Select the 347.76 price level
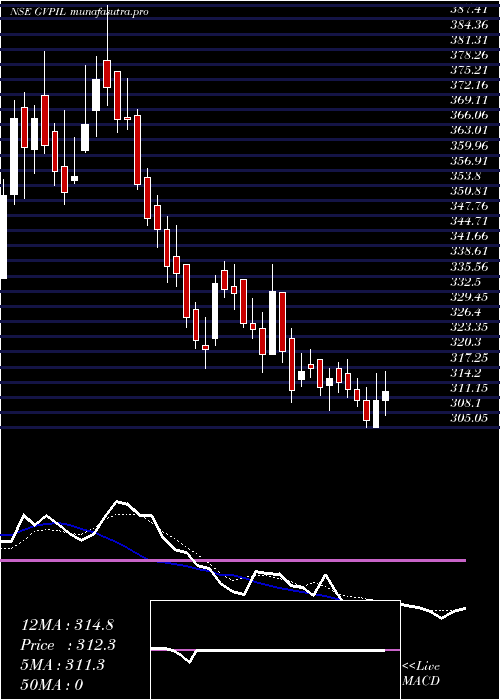This screenshot has width=500, height=700. click(467, 206)
